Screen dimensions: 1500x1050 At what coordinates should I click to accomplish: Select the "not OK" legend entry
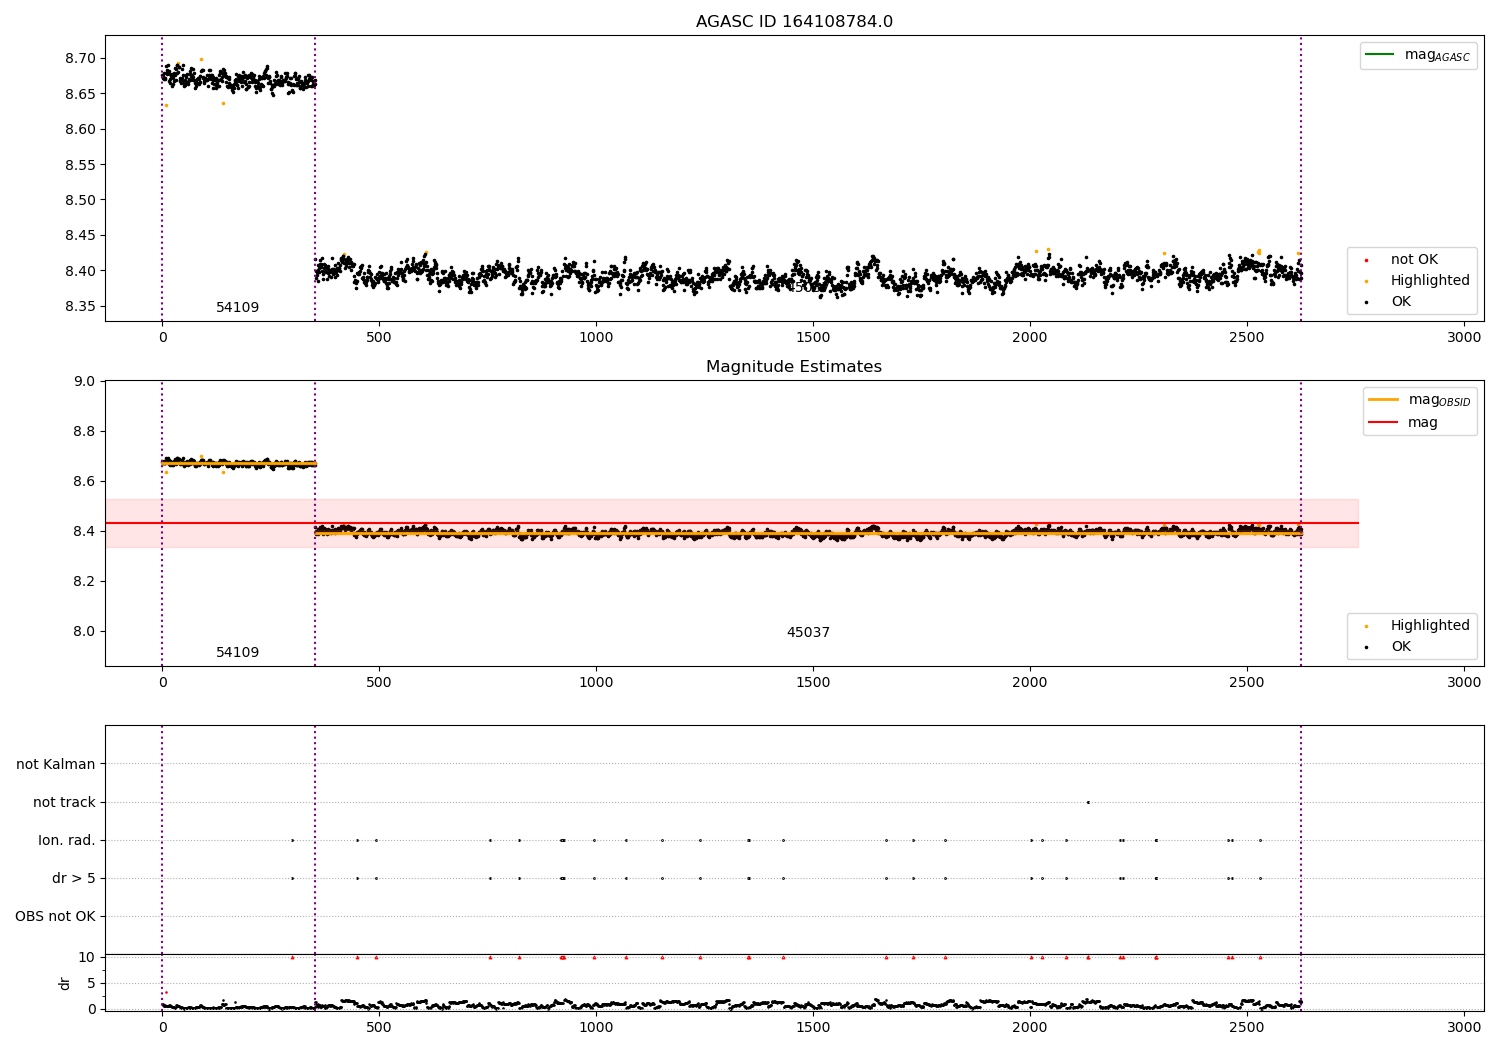click(1414, 260)
